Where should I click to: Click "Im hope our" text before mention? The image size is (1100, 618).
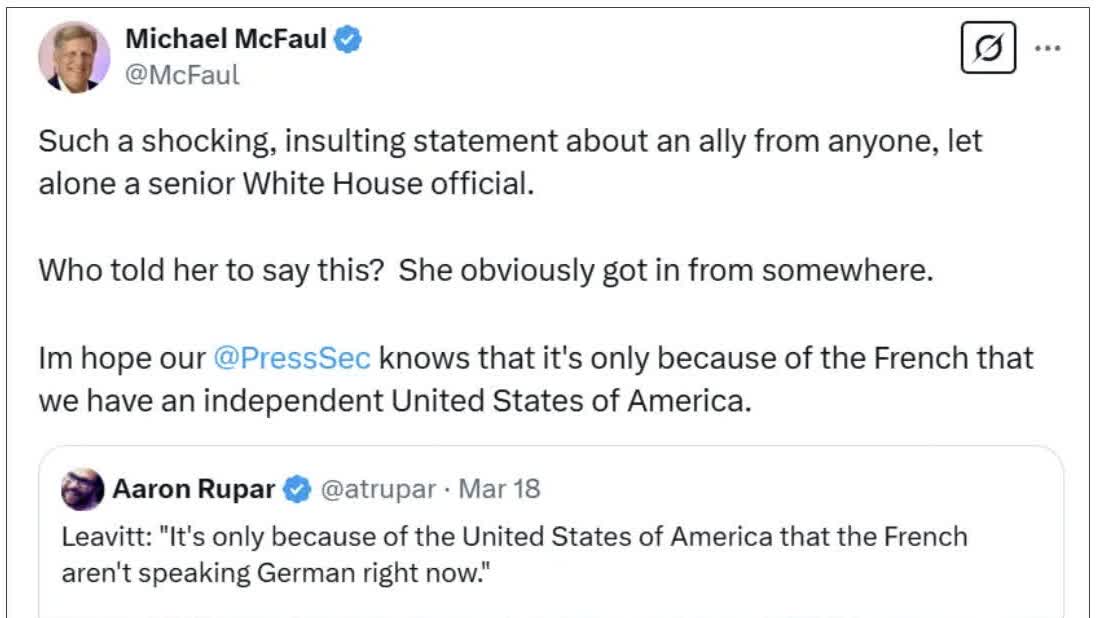click(x=120, y=358)
